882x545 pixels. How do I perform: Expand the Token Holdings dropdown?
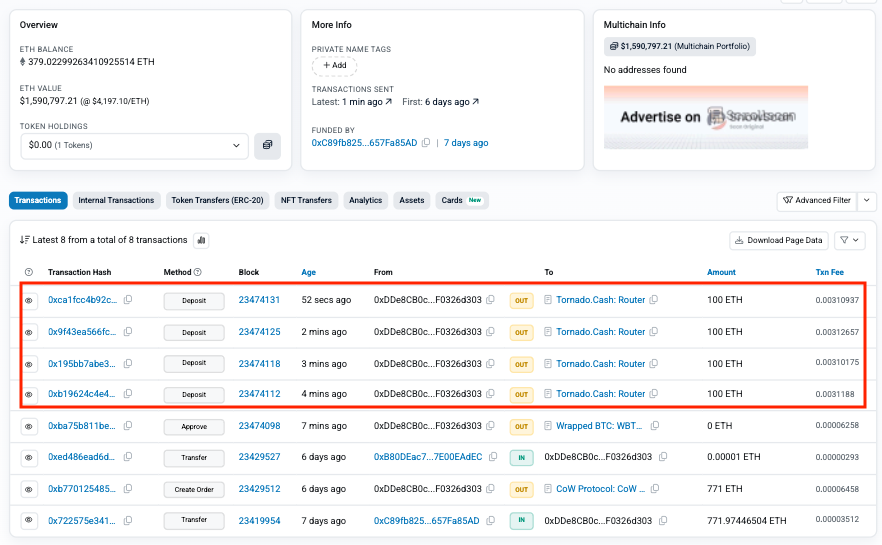point(133,145)
